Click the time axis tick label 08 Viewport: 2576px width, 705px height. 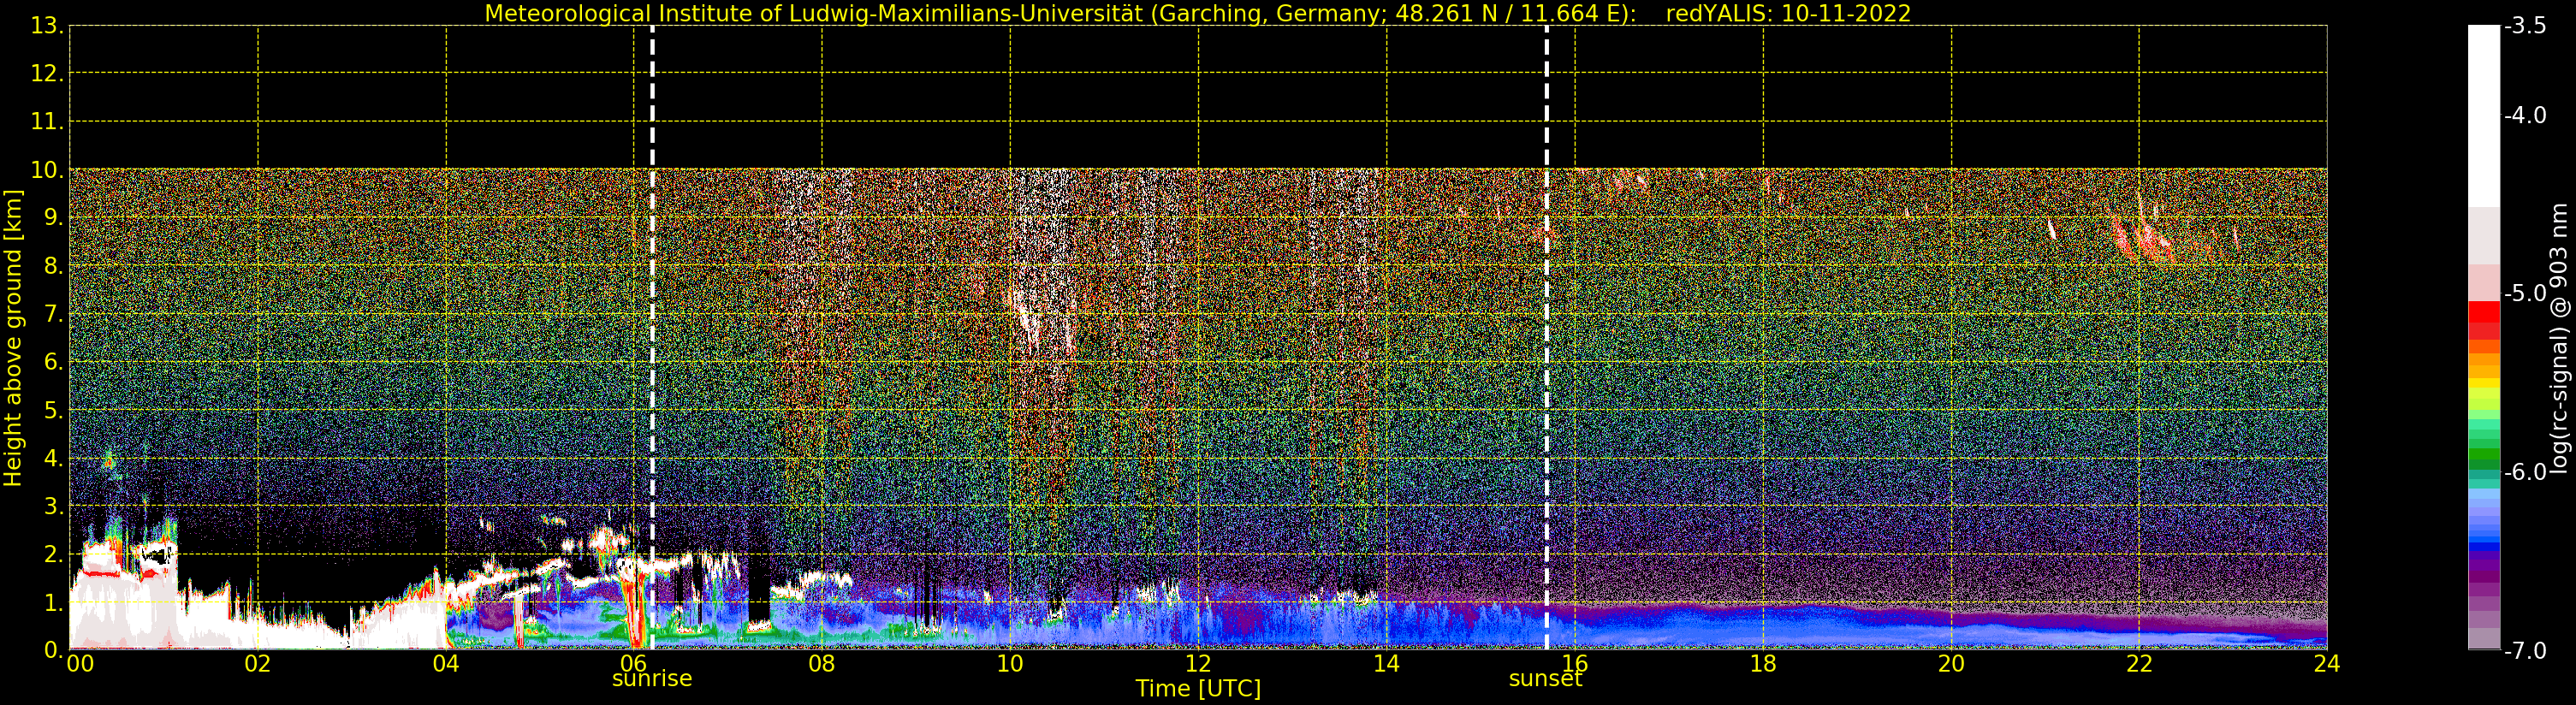coord(821,664)
